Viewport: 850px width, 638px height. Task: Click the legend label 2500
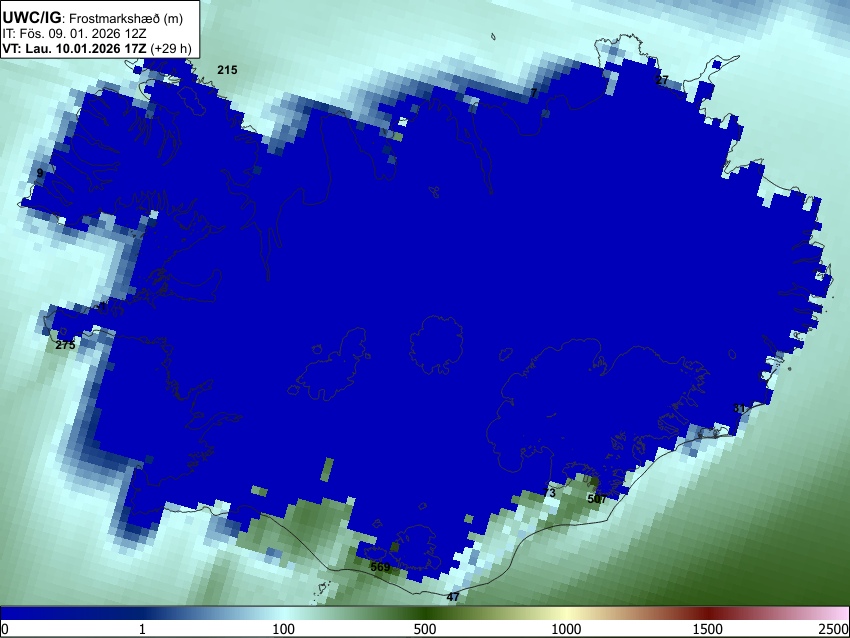(x=834, y=629)
